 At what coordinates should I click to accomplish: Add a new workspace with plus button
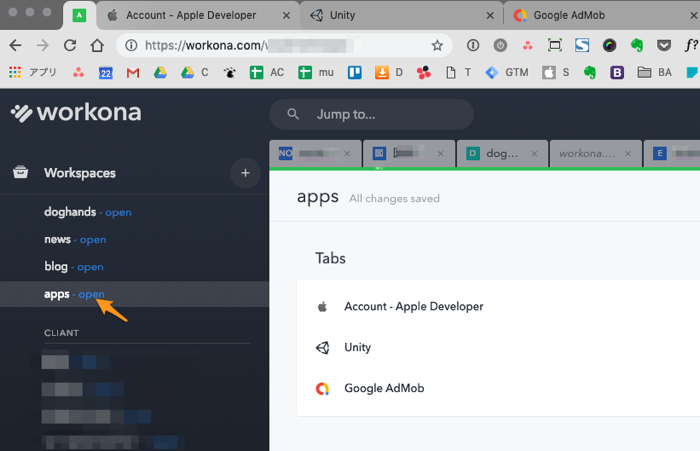[245, 173]
